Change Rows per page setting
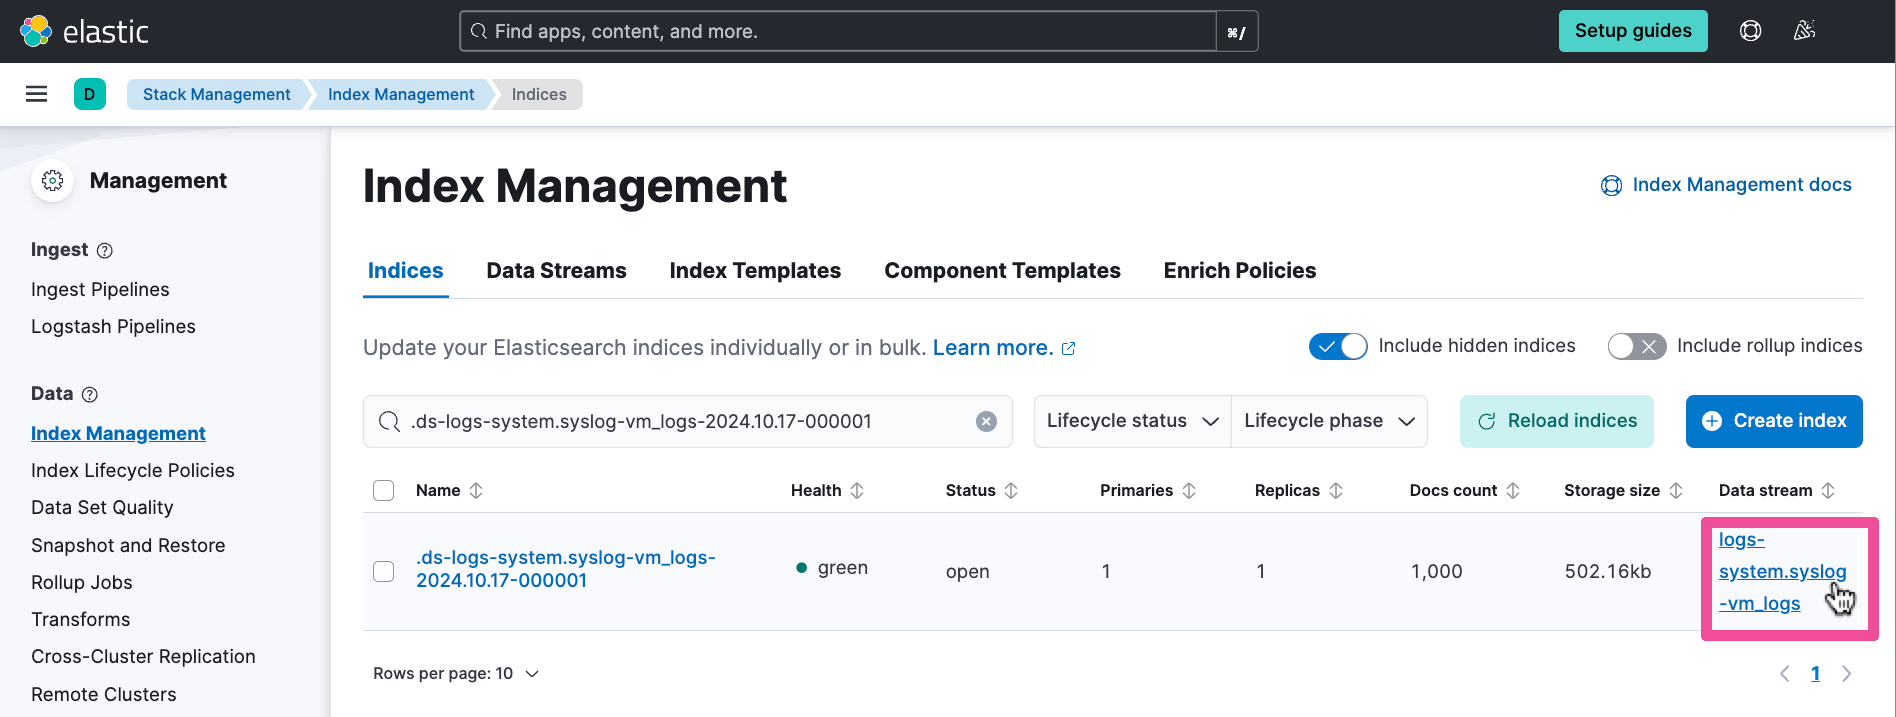 pos(456,674)
